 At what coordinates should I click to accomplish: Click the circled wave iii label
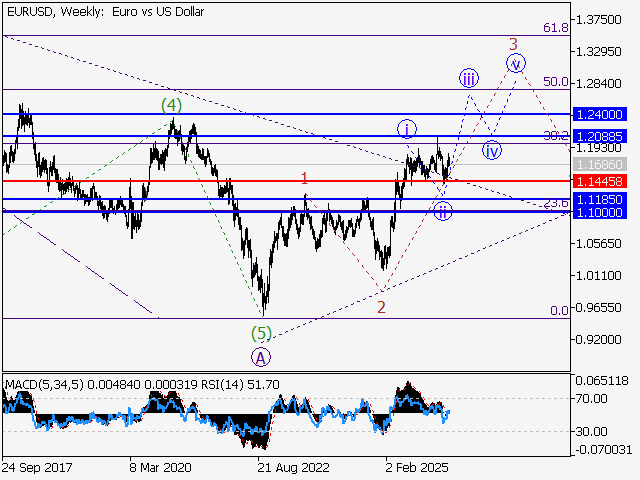click(x=468, y=78)
